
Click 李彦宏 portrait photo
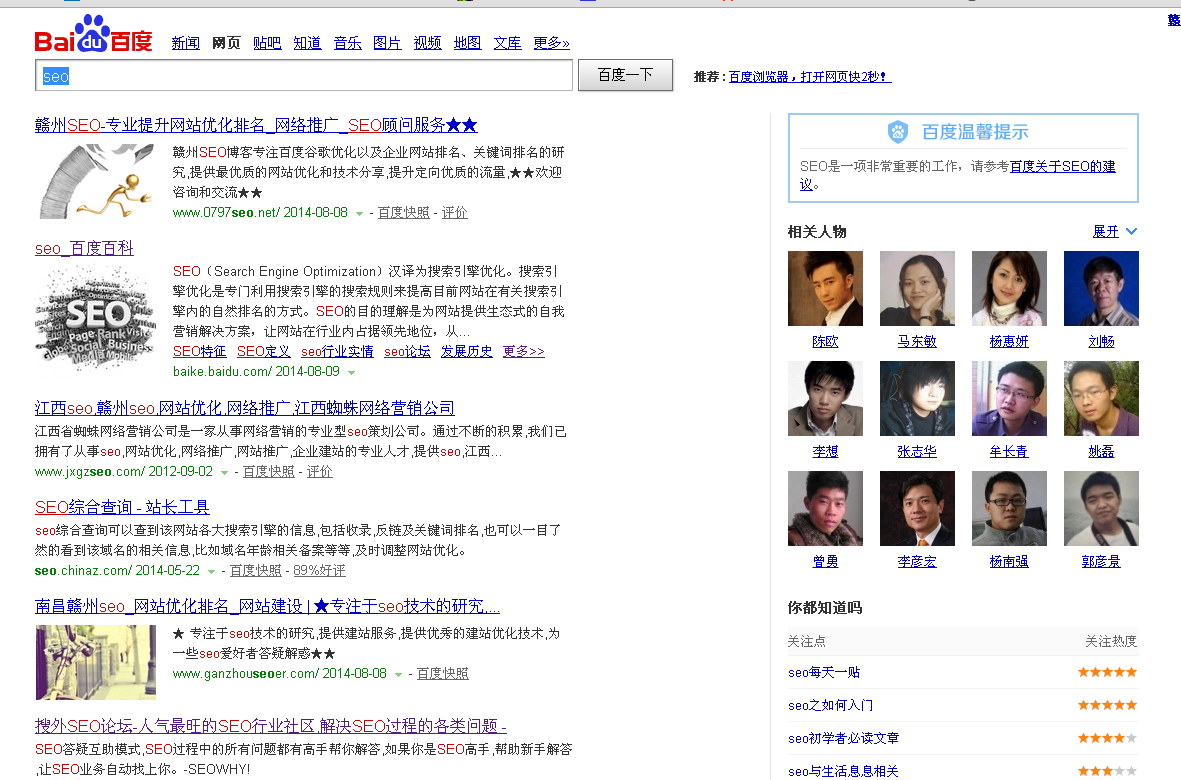917,508
